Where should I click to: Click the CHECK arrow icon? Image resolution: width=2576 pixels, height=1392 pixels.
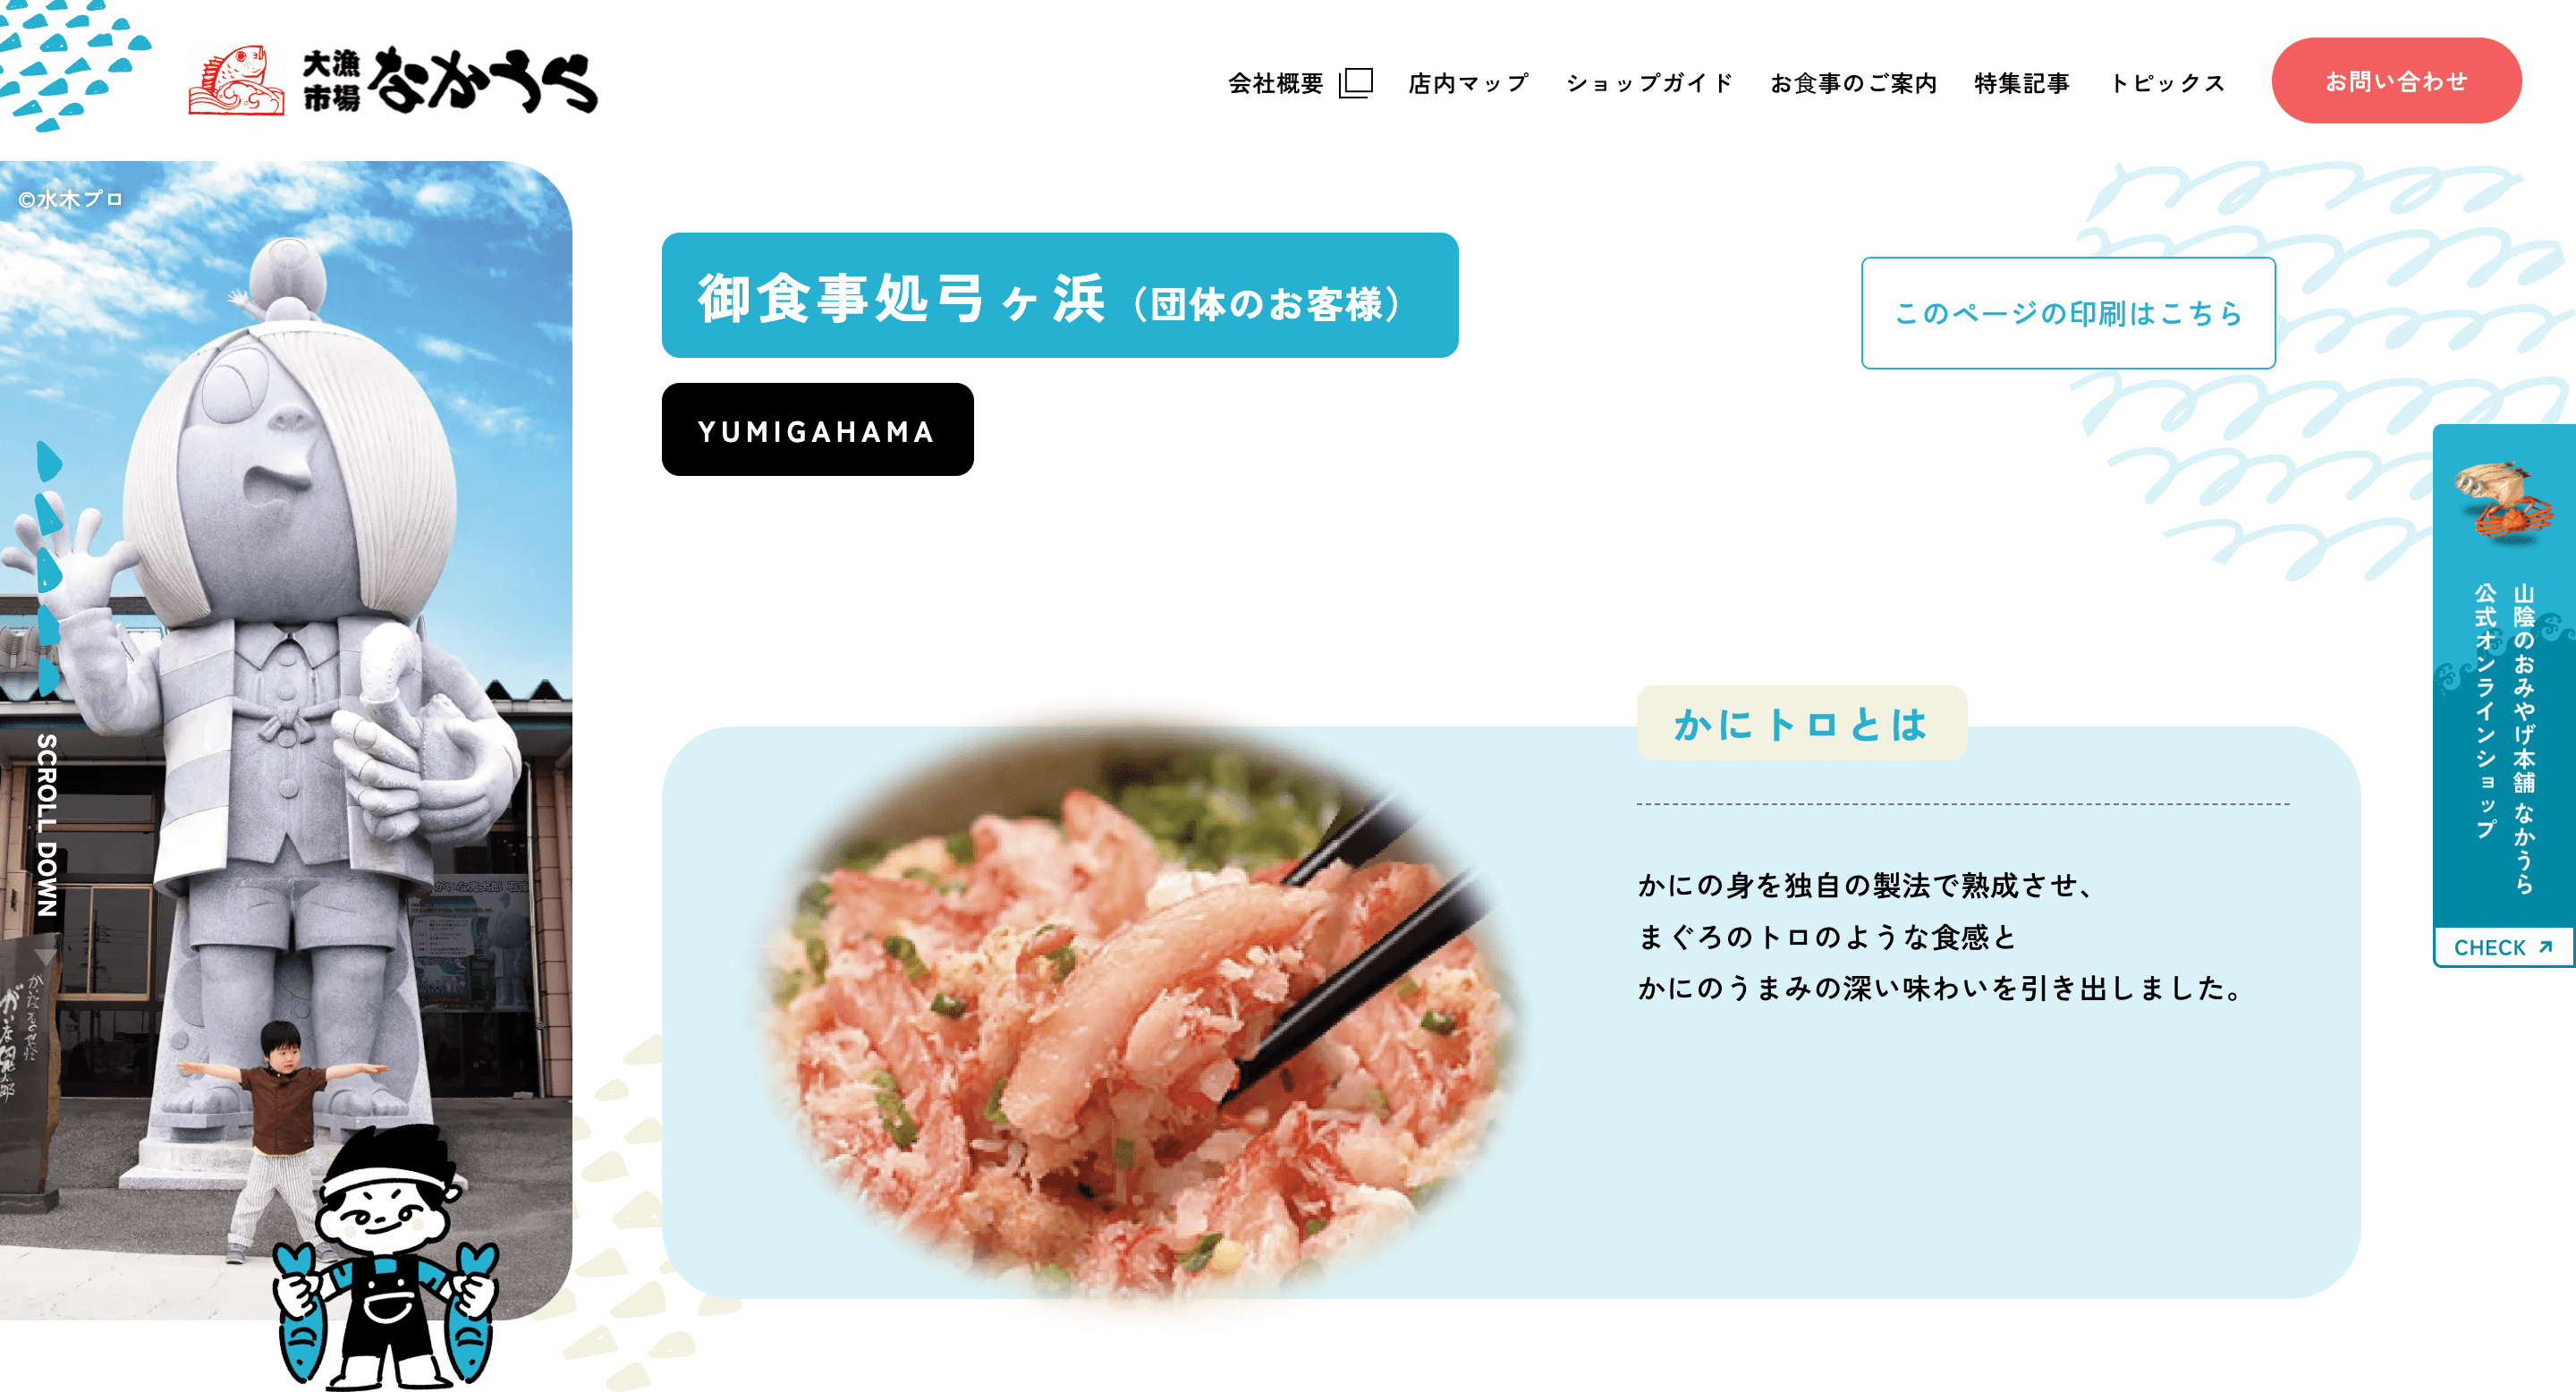coord(2546,946)
